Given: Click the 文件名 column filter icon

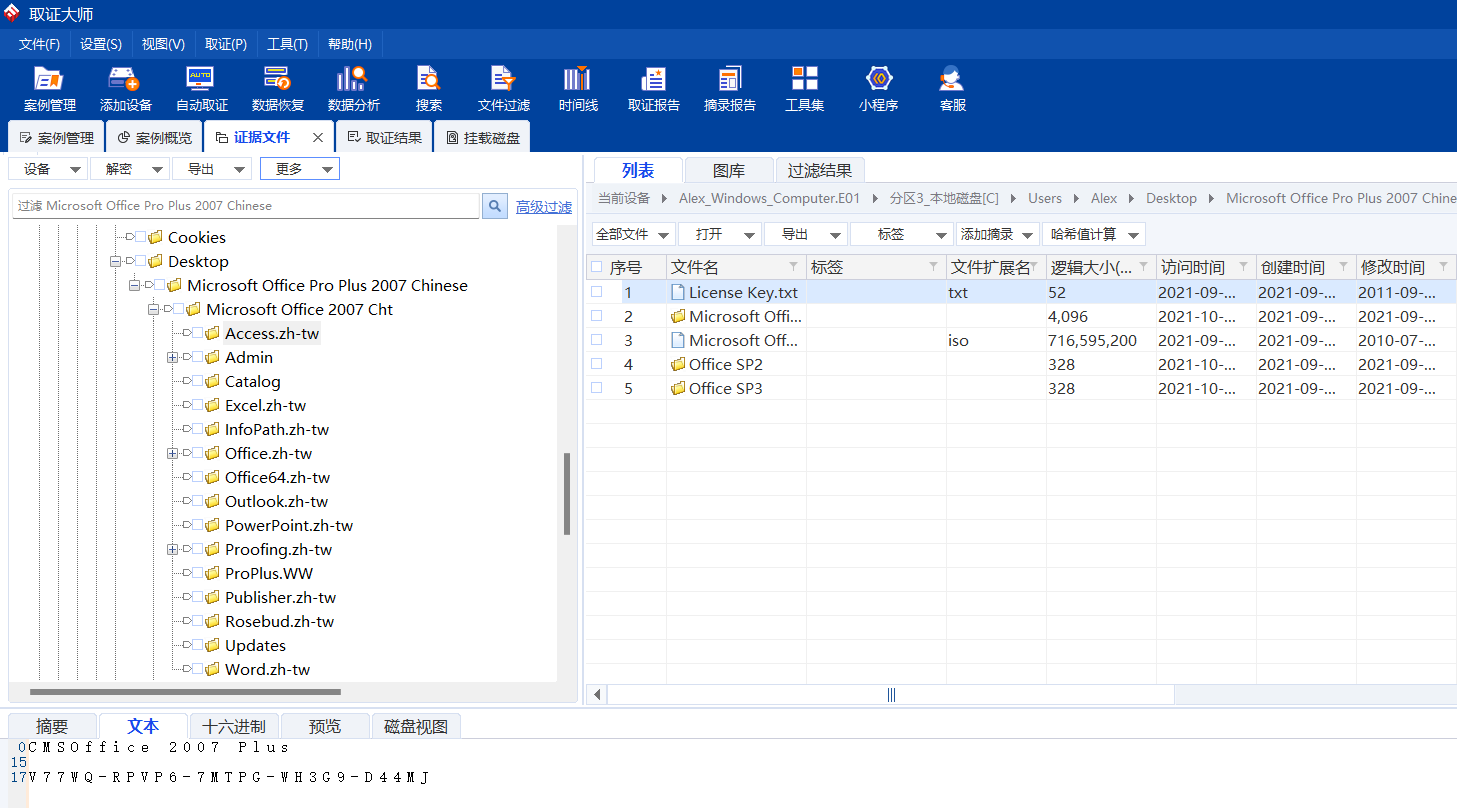Looking at the screenshot, I should [x=794, y=267].
